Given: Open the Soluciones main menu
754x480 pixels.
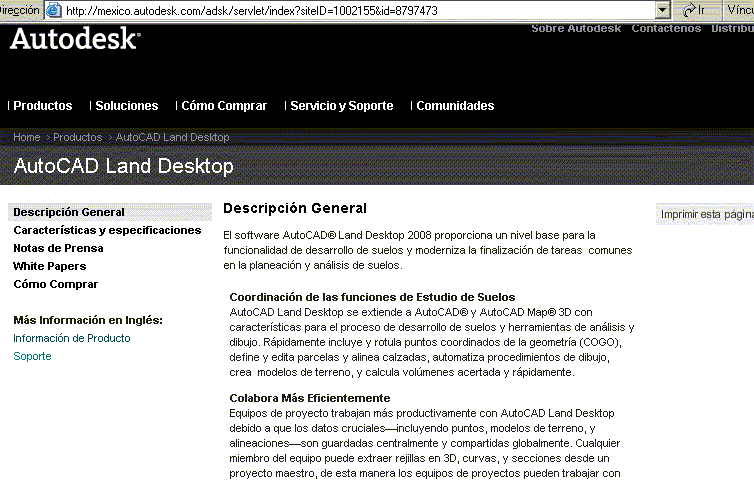Looking at the screenshot, I should pos(126,106).
